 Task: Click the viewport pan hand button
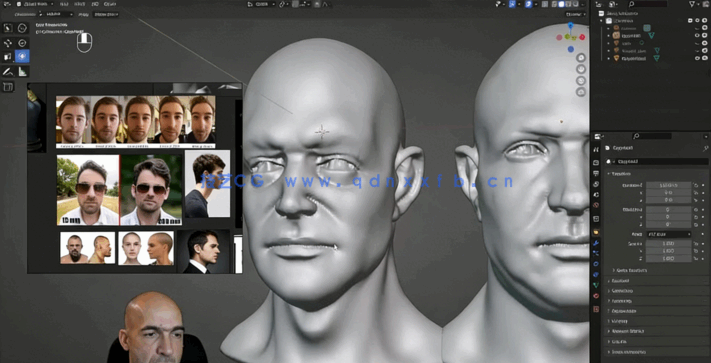[581, 69]
